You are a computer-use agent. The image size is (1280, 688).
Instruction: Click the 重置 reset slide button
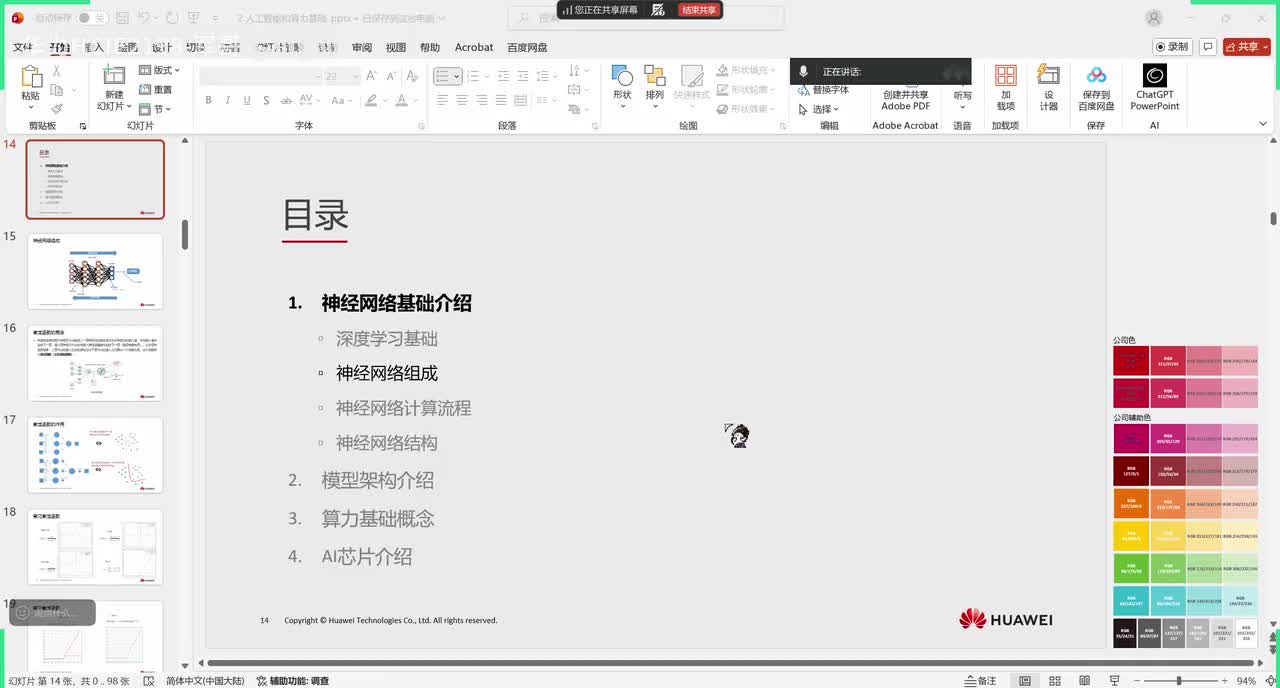[156, 90]
